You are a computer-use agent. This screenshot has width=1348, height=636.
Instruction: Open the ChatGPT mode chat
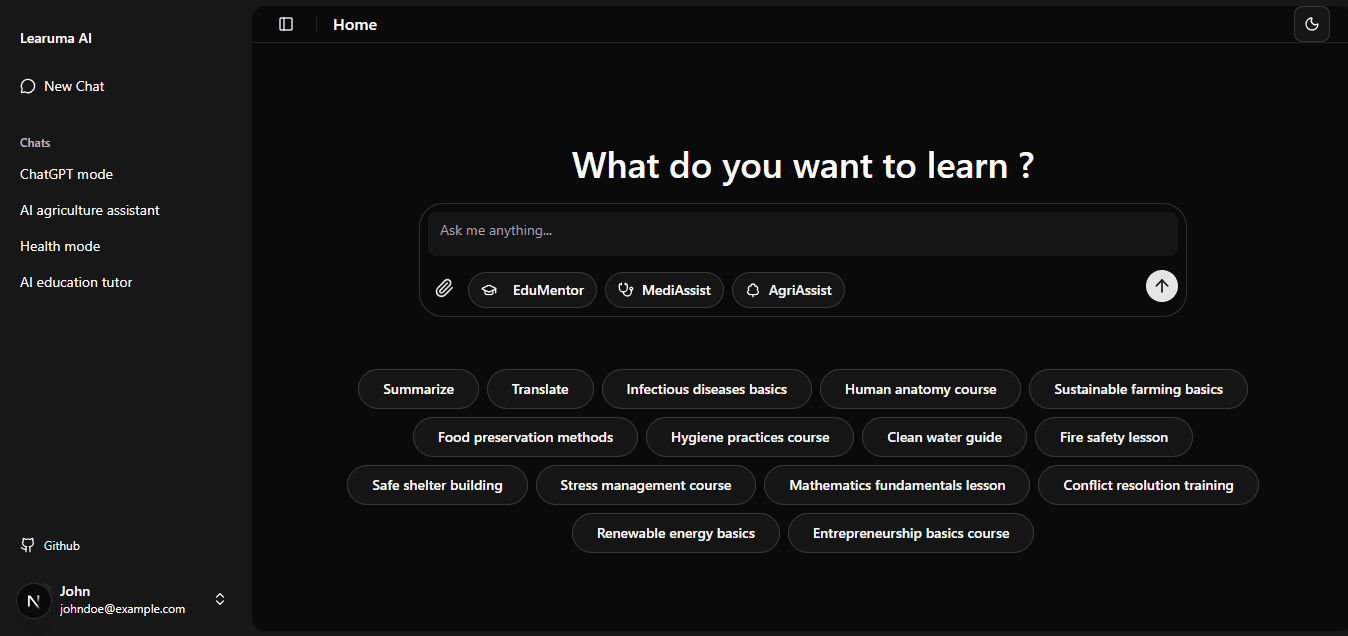[66, 174]
